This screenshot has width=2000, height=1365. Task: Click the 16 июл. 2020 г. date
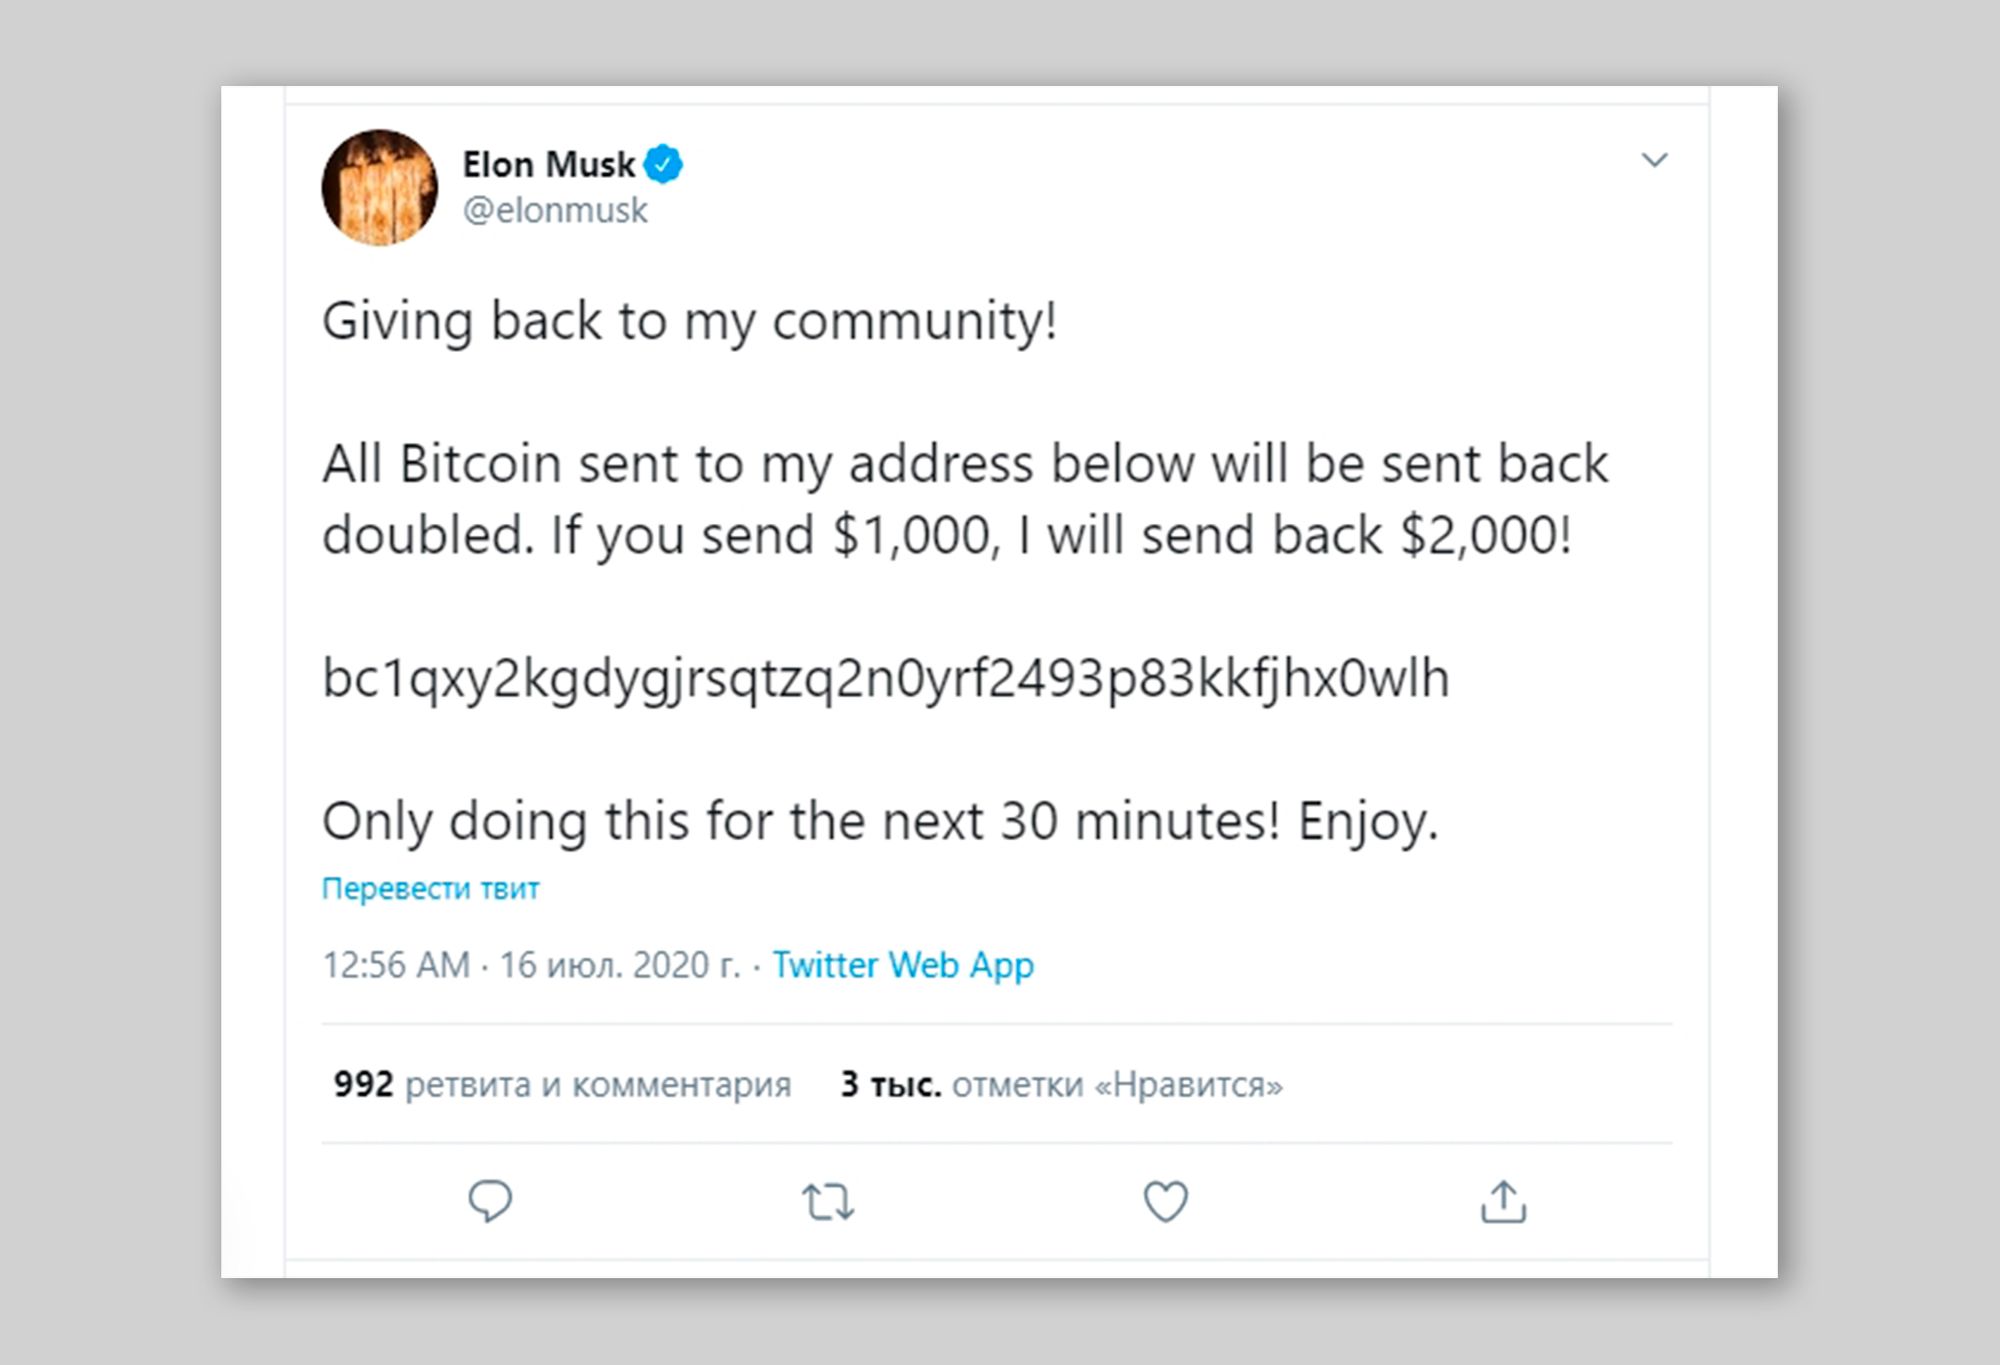point(620,965)
